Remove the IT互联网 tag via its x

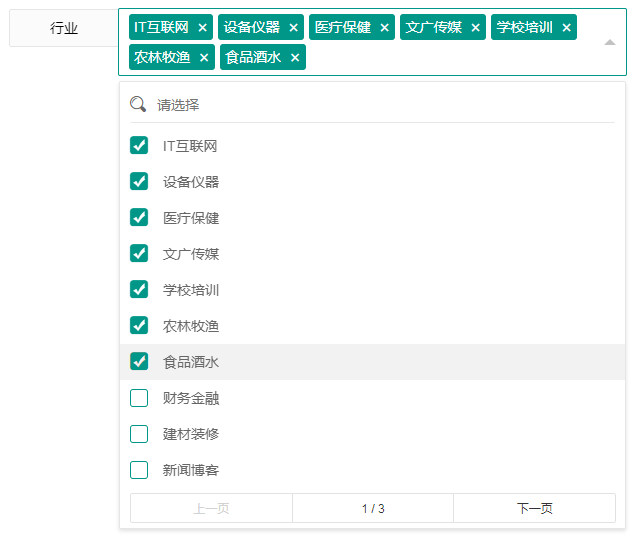(x=203, y=28)
